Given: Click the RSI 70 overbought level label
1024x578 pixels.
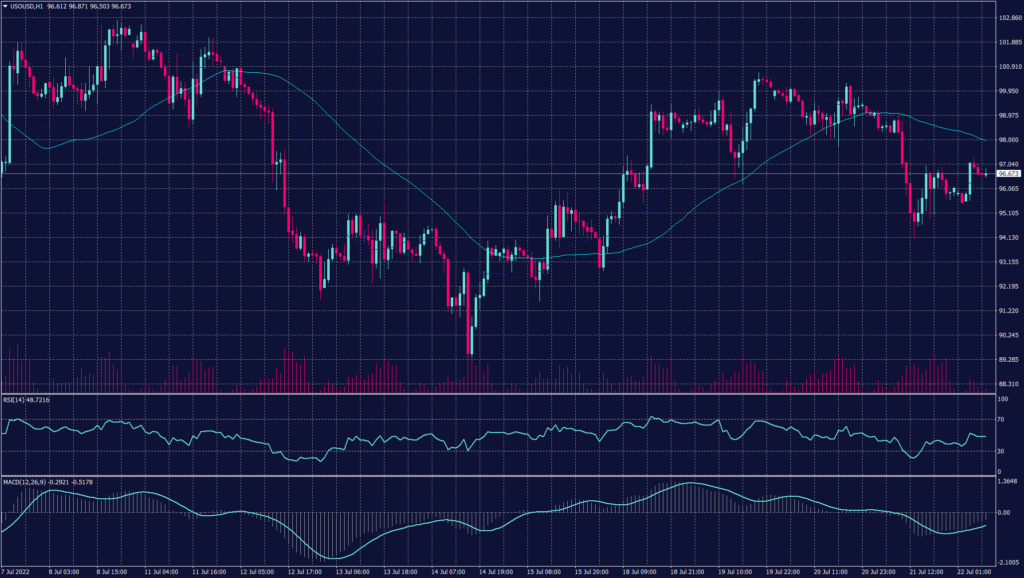Looking at the screenshot, I should [1002, 420].
